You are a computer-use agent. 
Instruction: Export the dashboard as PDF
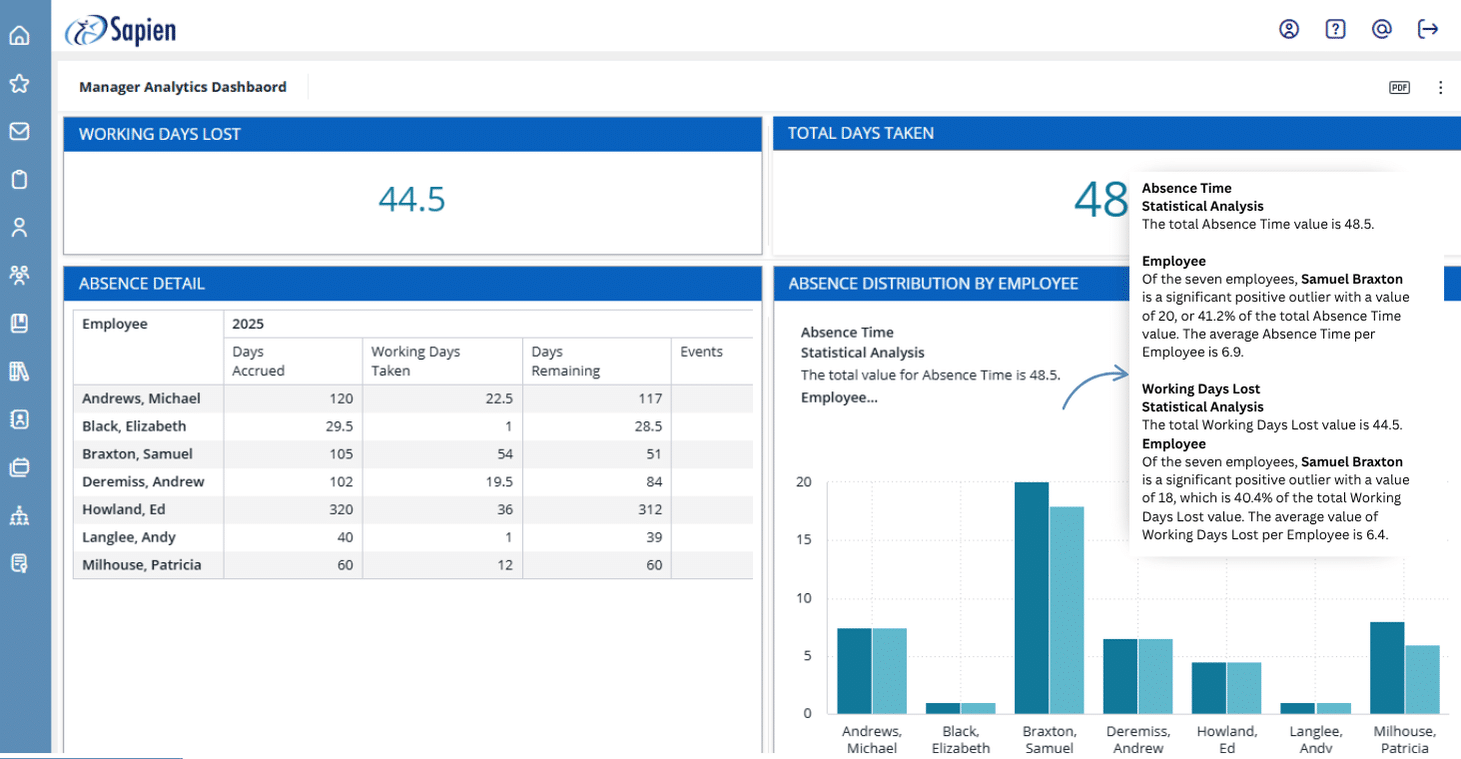tap(1399, 88)
